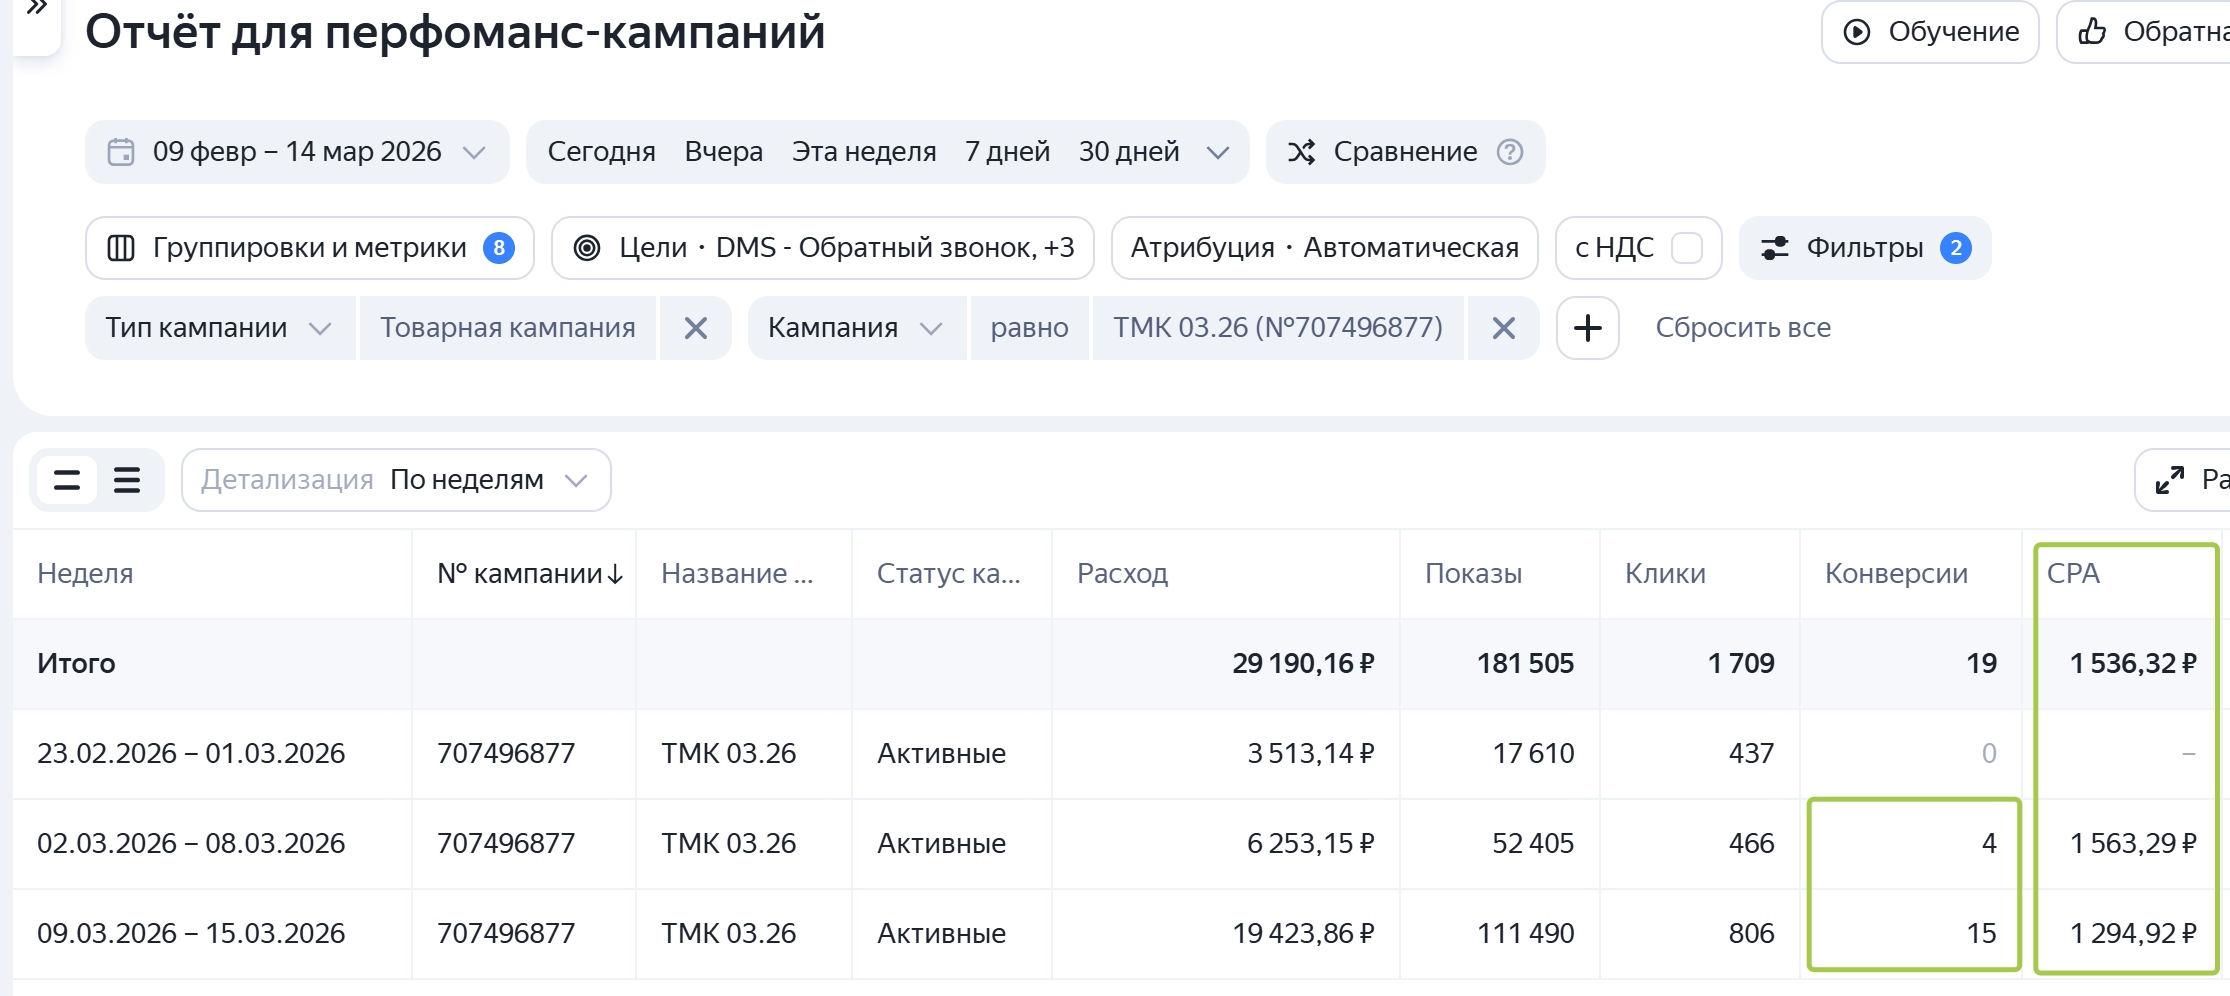Click the 6 253,15 ₽ spend value
The height and width of the screenshot is (996, 2230).
1310,844
